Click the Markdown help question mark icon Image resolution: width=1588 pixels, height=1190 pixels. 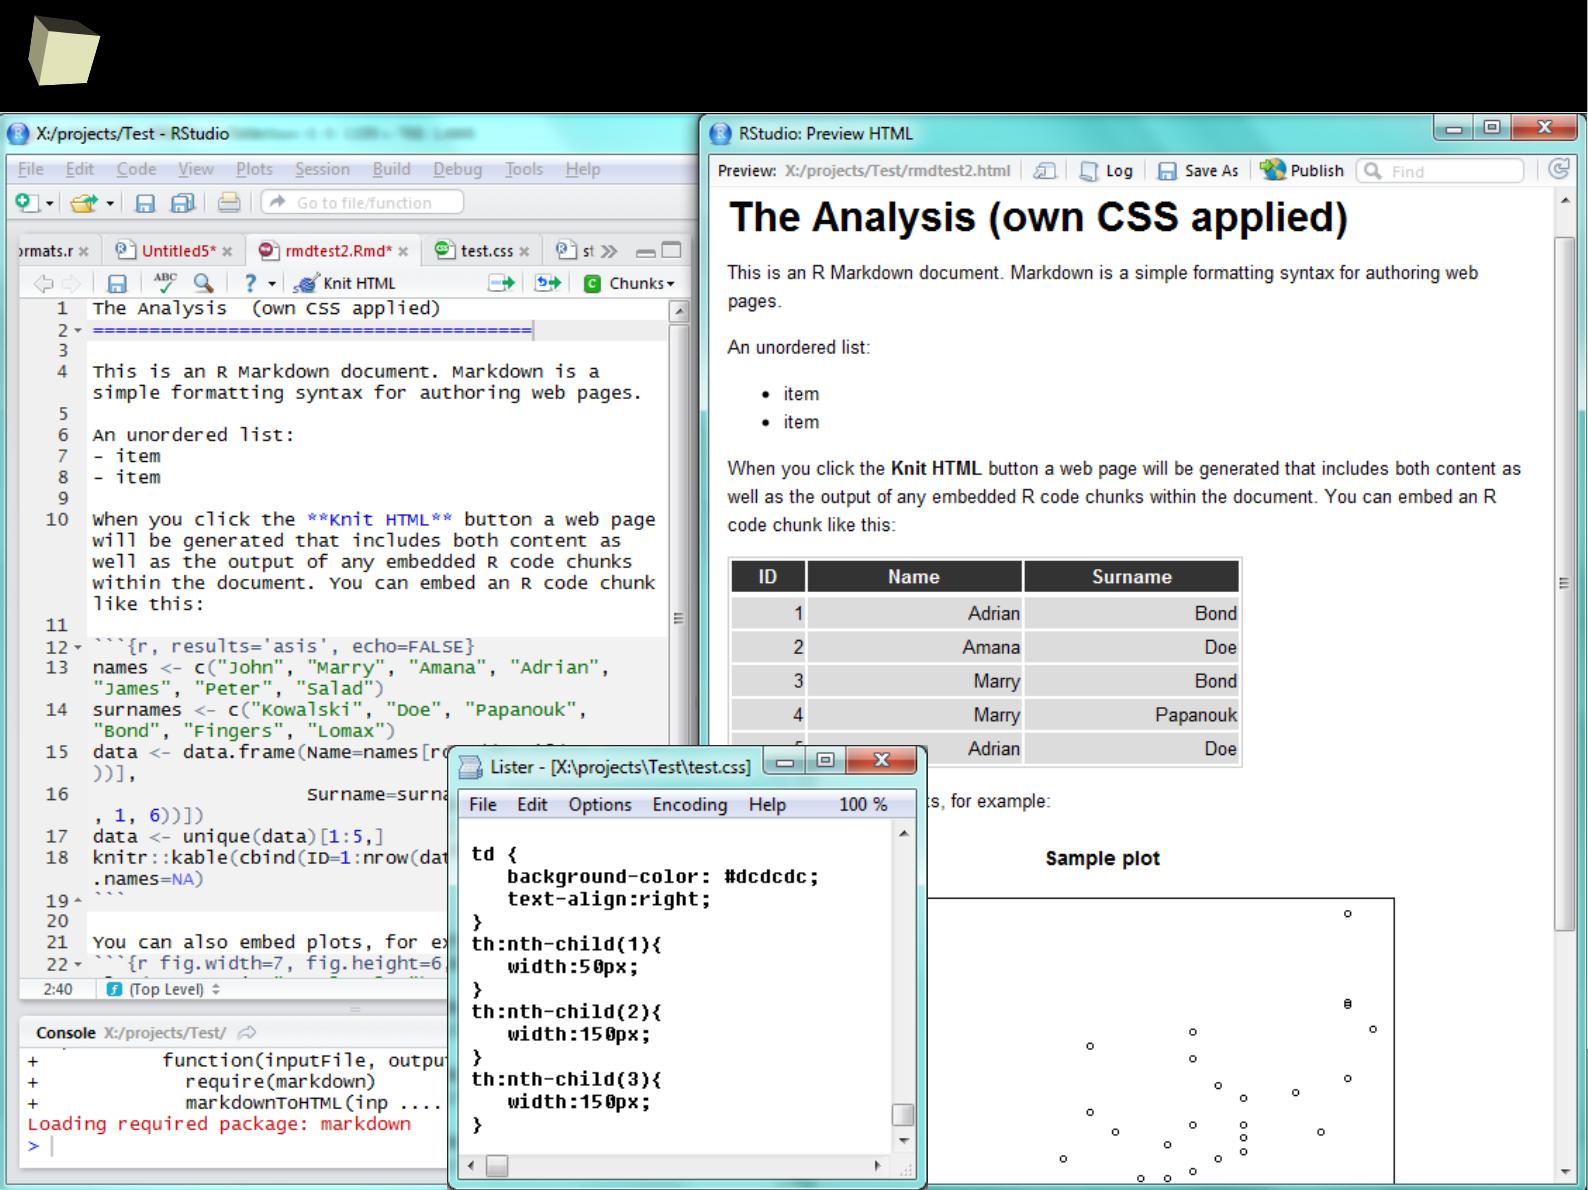[250, 283]
